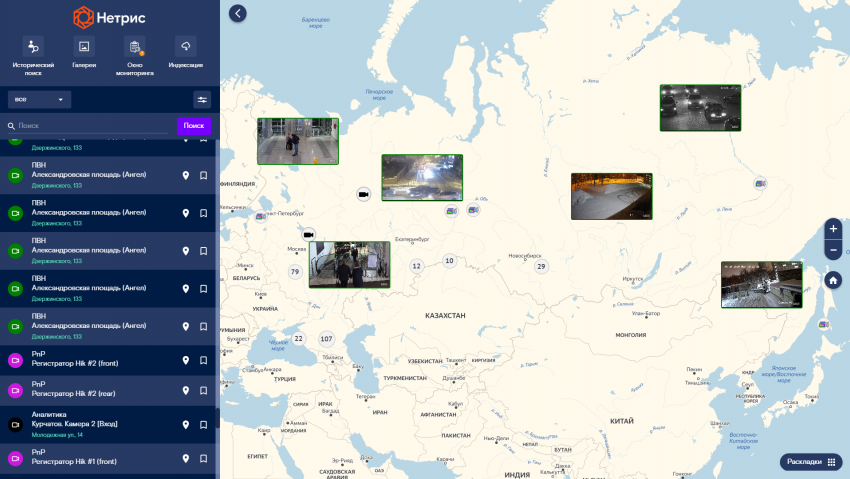Viewport: 850px width, 479px height.
Task: Open map cluster marker 29
Action: tap(541, 266)
